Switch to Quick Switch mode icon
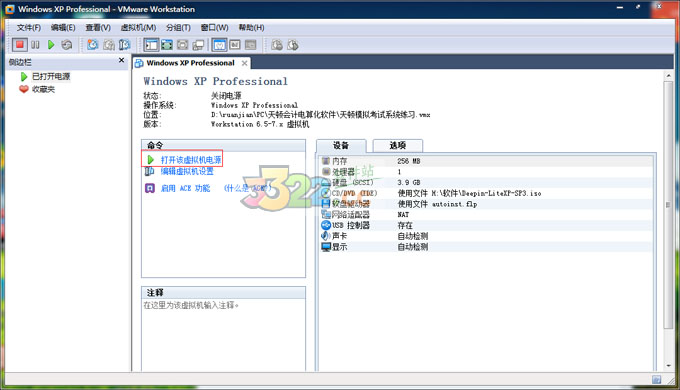Image resolution: width=680 pixels, height=390 pixels. [167, 45]
